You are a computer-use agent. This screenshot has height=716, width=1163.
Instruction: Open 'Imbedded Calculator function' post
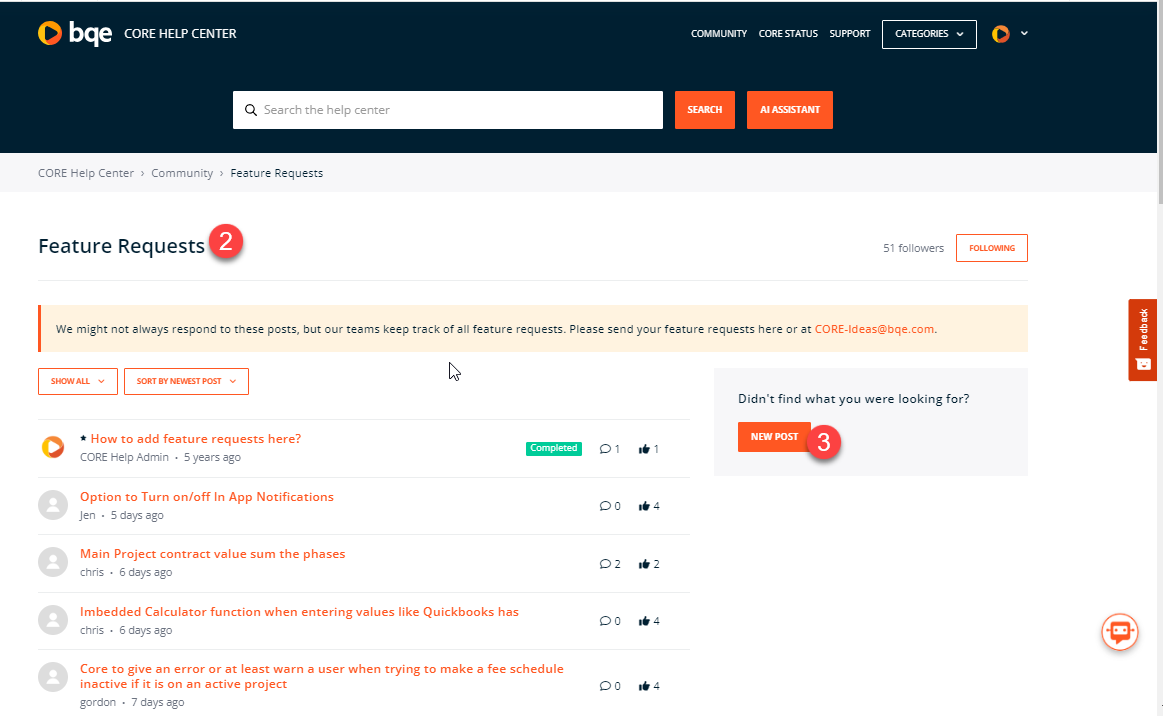click(300, 611)
